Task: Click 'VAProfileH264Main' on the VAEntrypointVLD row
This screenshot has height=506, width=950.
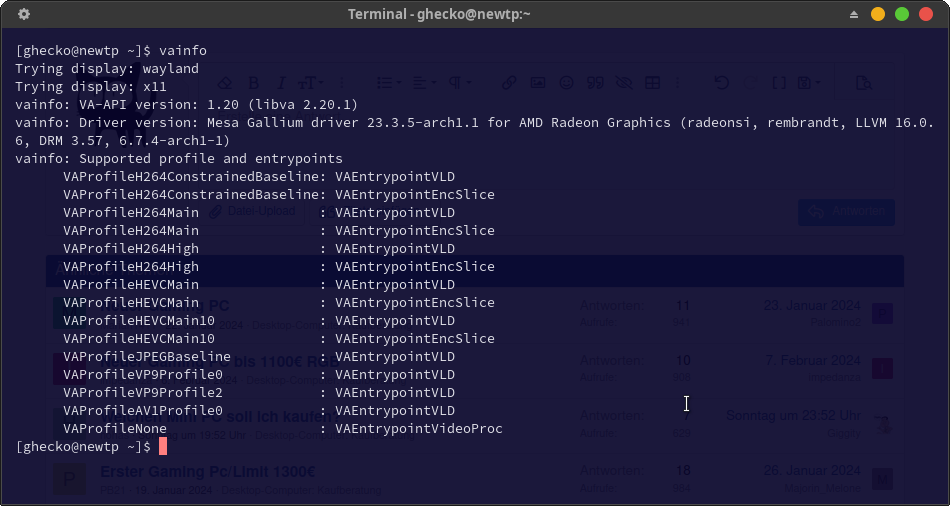Action: [x=131, y=213]
